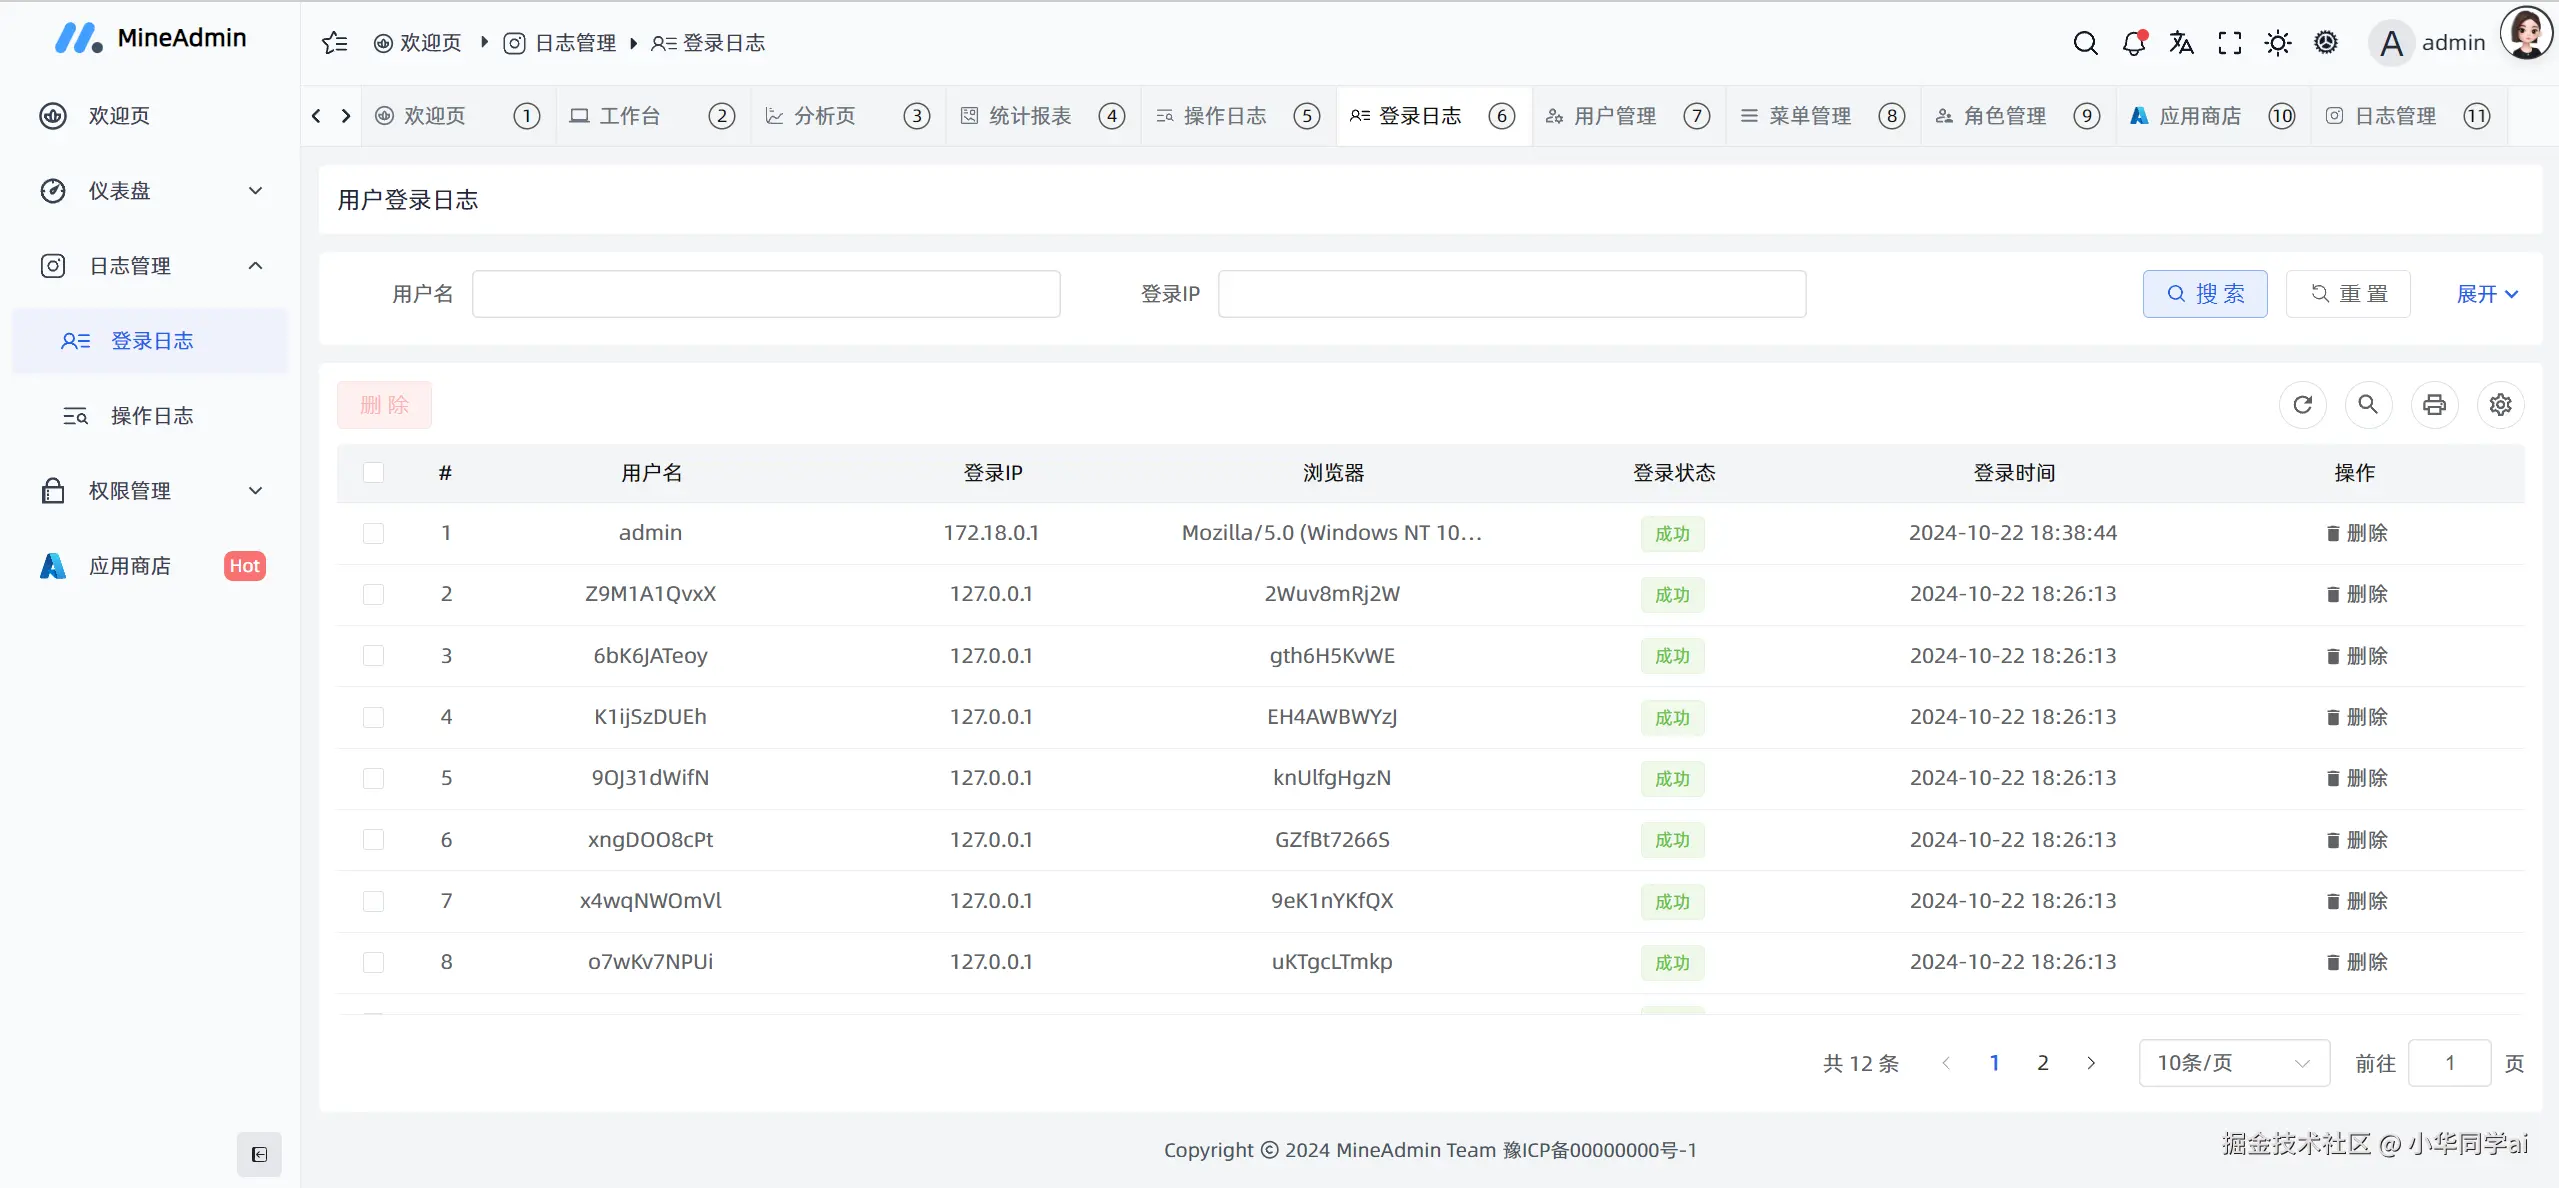This screenshot has width=2559, height=1188.
Task: Click the 搜索 button
Action: click(x=2204, y=294)
